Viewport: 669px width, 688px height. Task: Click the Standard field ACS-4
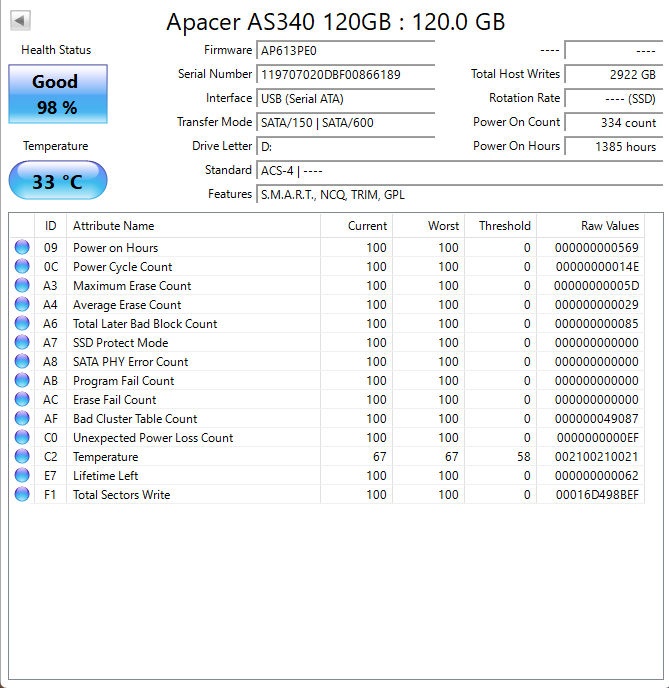460,171
